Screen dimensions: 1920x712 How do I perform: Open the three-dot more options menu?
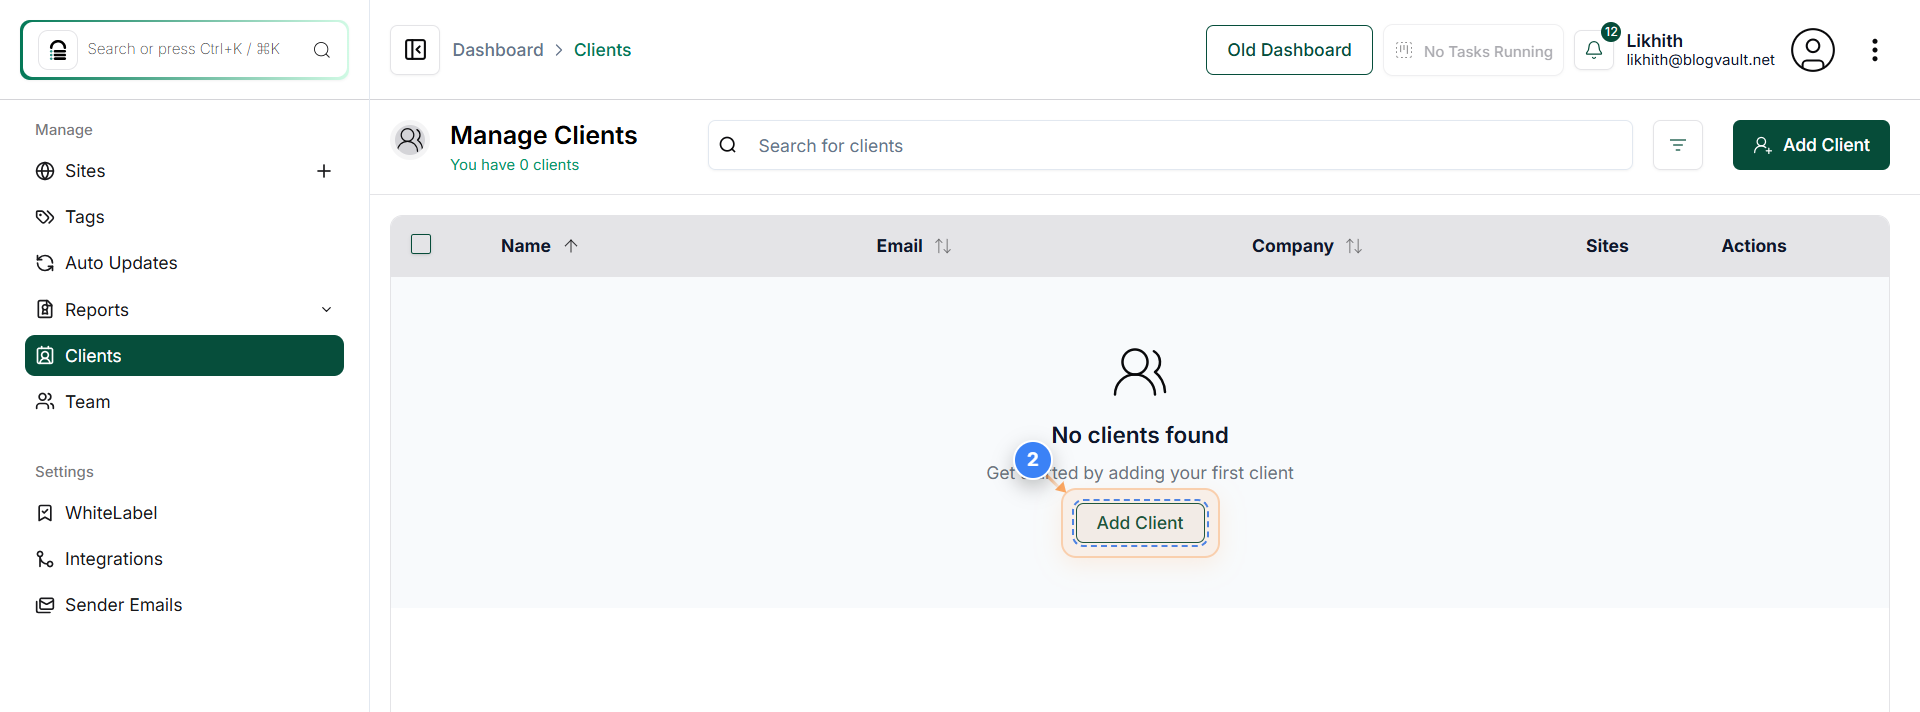tap(1875, 50)
